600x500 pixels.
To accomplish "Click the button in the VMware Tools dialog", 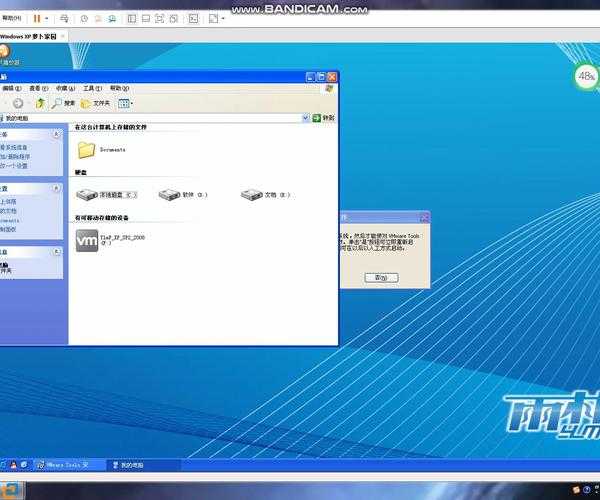I will (x=380, y=277).
